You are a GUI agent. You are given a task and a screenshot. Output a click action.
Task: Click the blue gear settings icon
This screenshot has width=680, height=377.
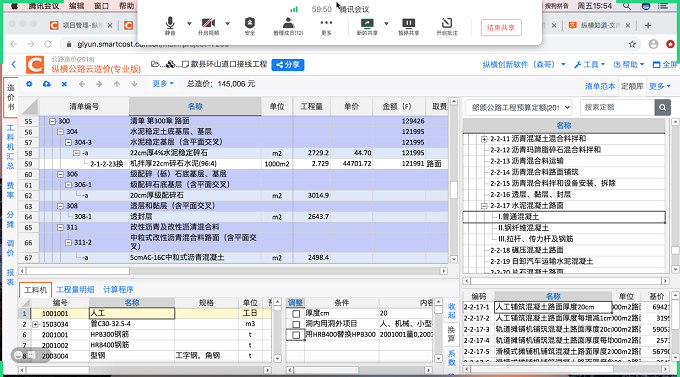pos(29,84)
